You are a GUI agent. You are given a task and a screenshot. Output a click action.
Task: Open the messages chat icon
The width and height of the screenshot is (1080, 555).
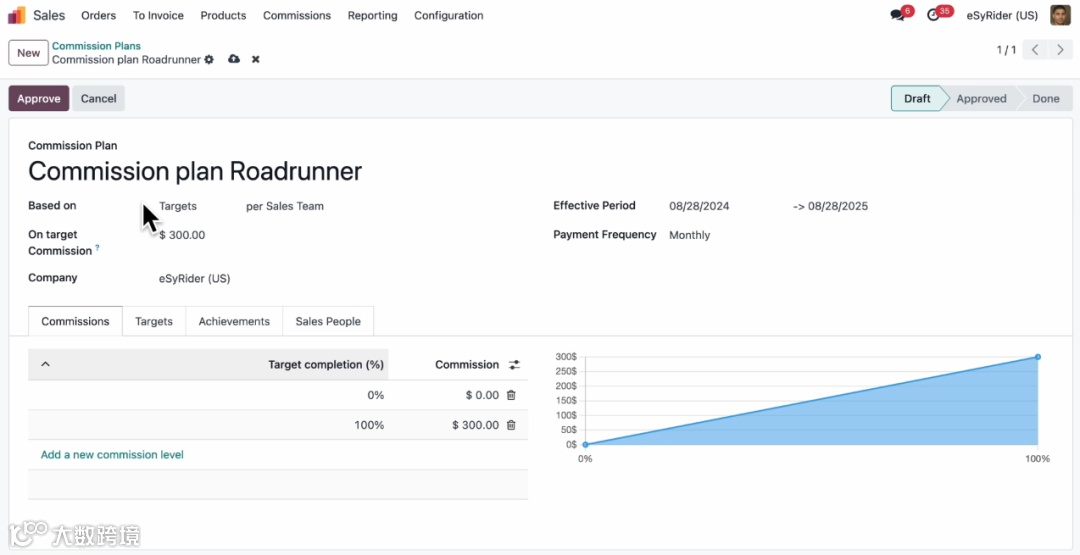pos(897,15)
